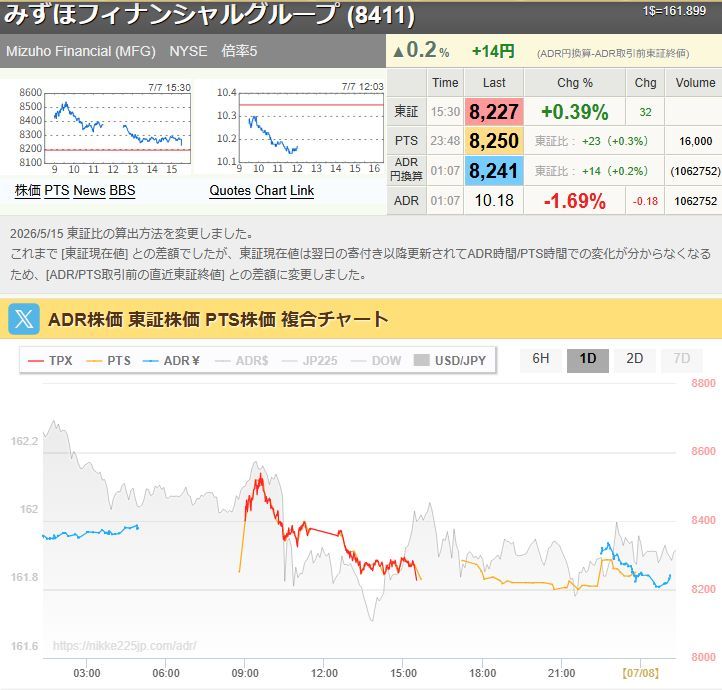The image size is (722, 690).
Task: Click the 東証 last price 8,227
Action: click(494, 111)
